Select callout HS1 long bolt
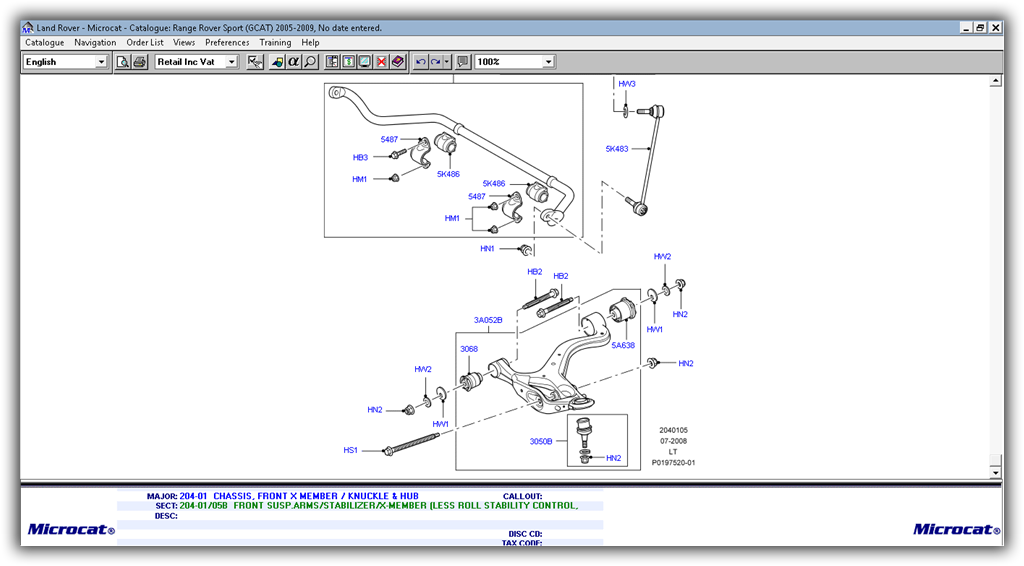This screenshot has width=1024, height=566. tap(351, 450)
